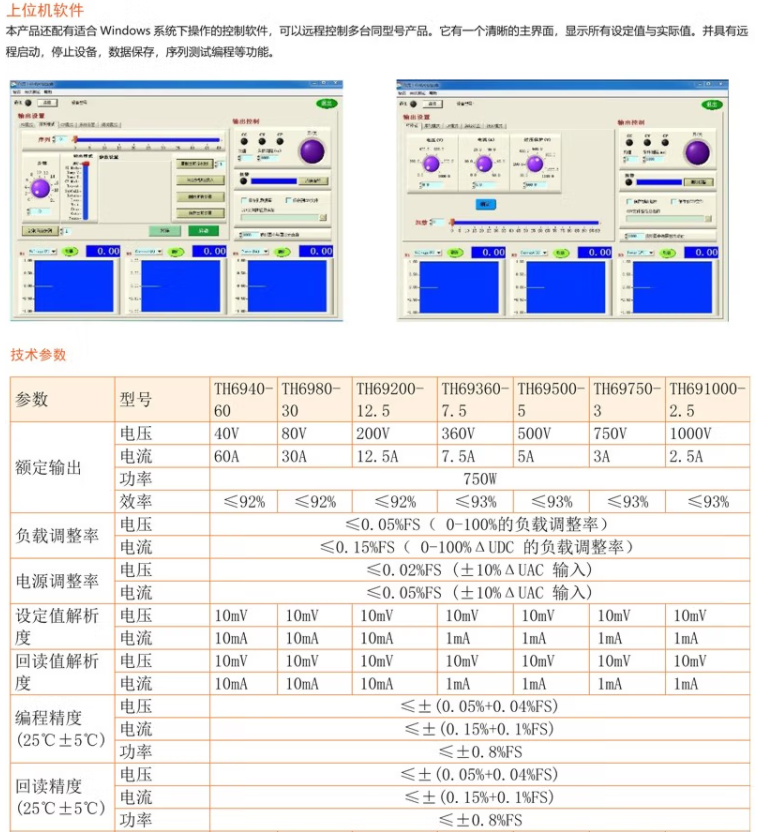Select second tab under 输出设置 in left window

point(47,125)
